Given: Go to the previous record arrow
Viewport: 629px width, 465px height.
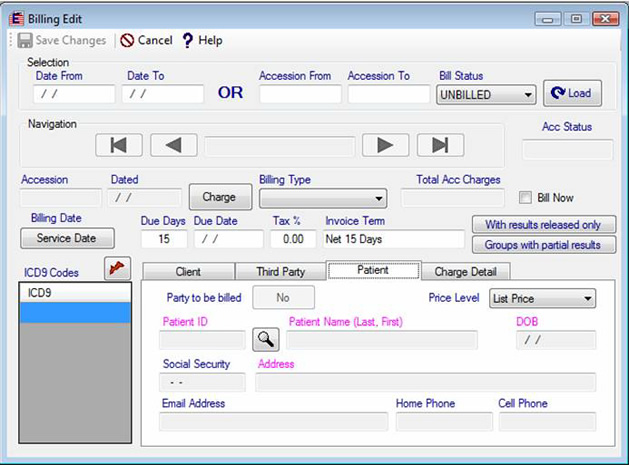Looking at the screenshot, I should click(173, 145).
